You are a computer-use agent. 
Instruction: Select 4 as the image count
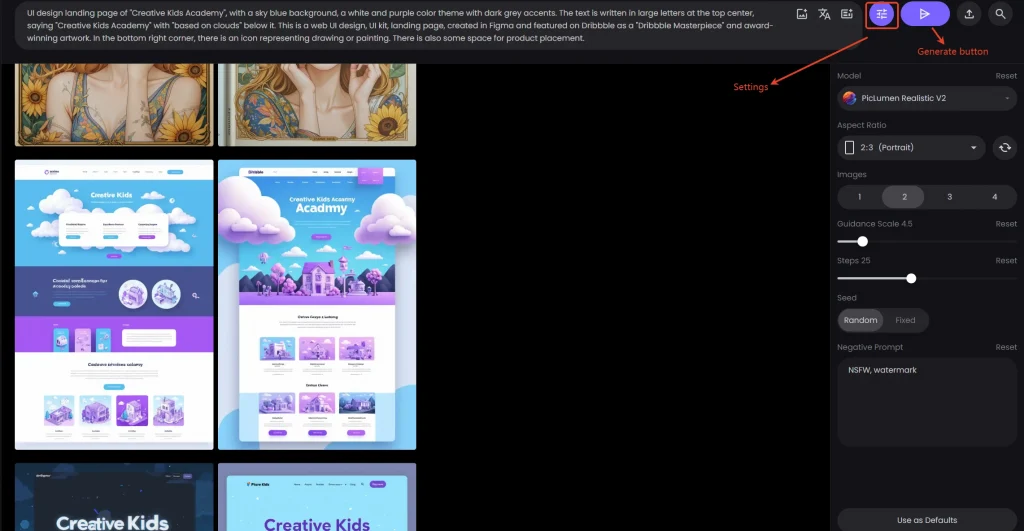[x=994, y=197]
